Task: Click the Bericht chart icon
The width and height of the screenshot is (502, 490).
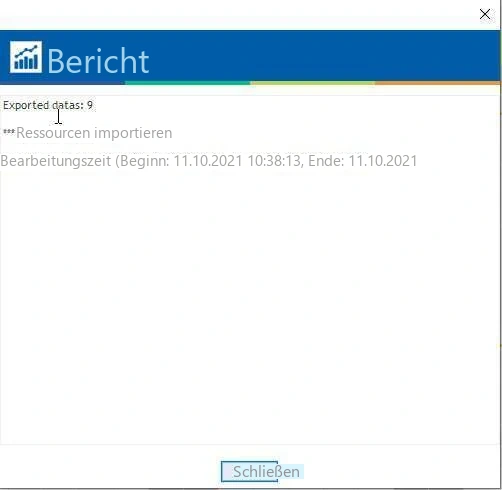Action: [x=26, y=57]
